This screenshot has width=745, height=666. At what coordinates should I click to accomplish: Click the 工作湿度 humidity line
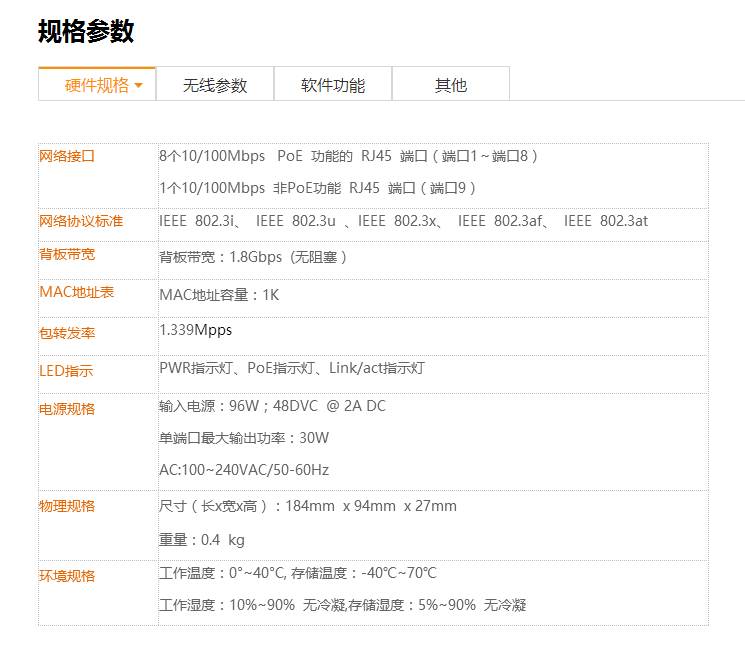(343, 605)
